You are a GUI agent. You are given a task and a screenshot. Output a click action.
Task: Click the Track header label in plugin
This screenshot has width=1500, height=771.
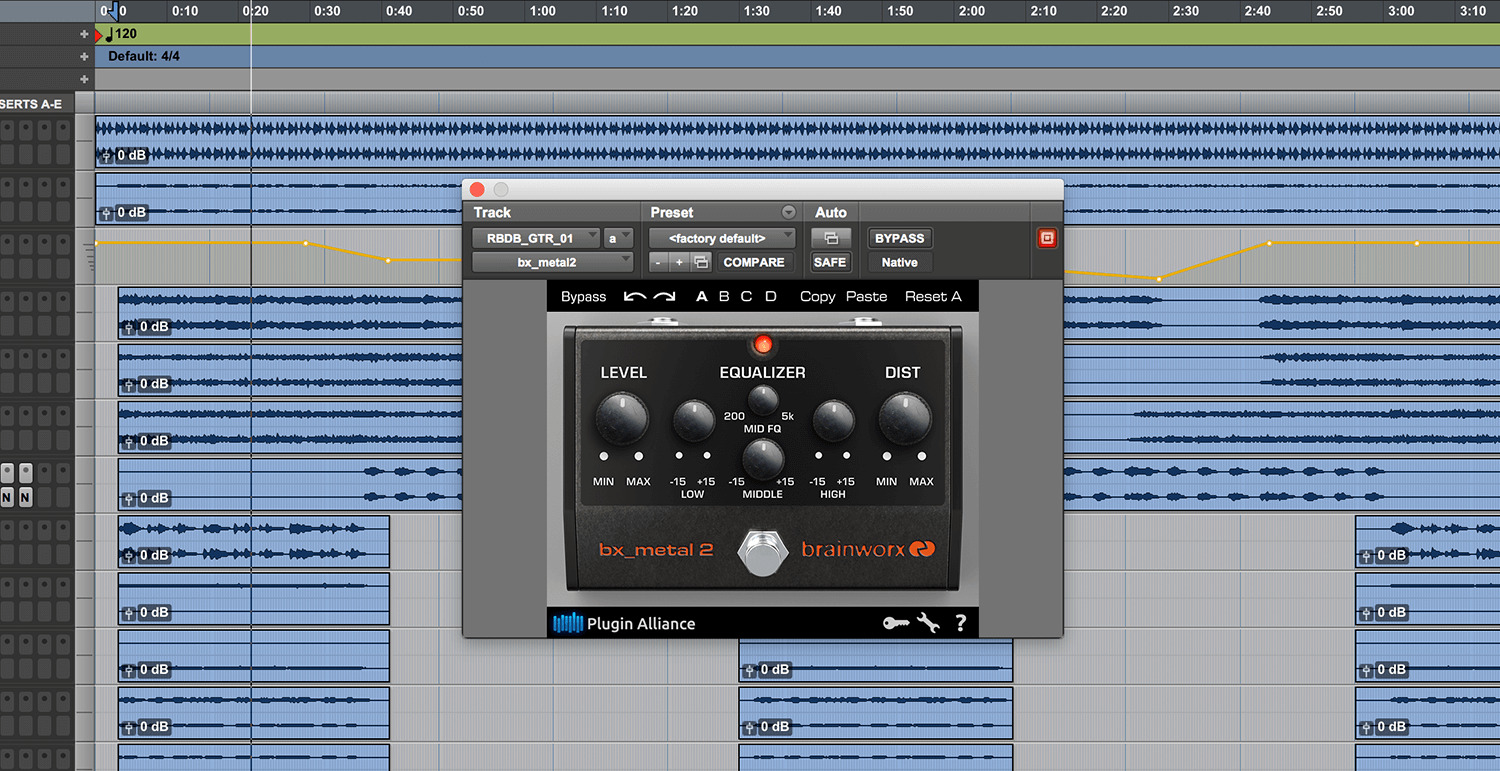click(492, 212)
